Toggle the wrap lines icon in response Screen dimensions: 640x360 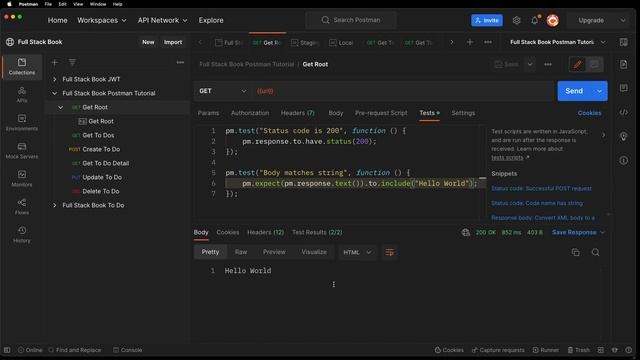click(x=390, y=252)
